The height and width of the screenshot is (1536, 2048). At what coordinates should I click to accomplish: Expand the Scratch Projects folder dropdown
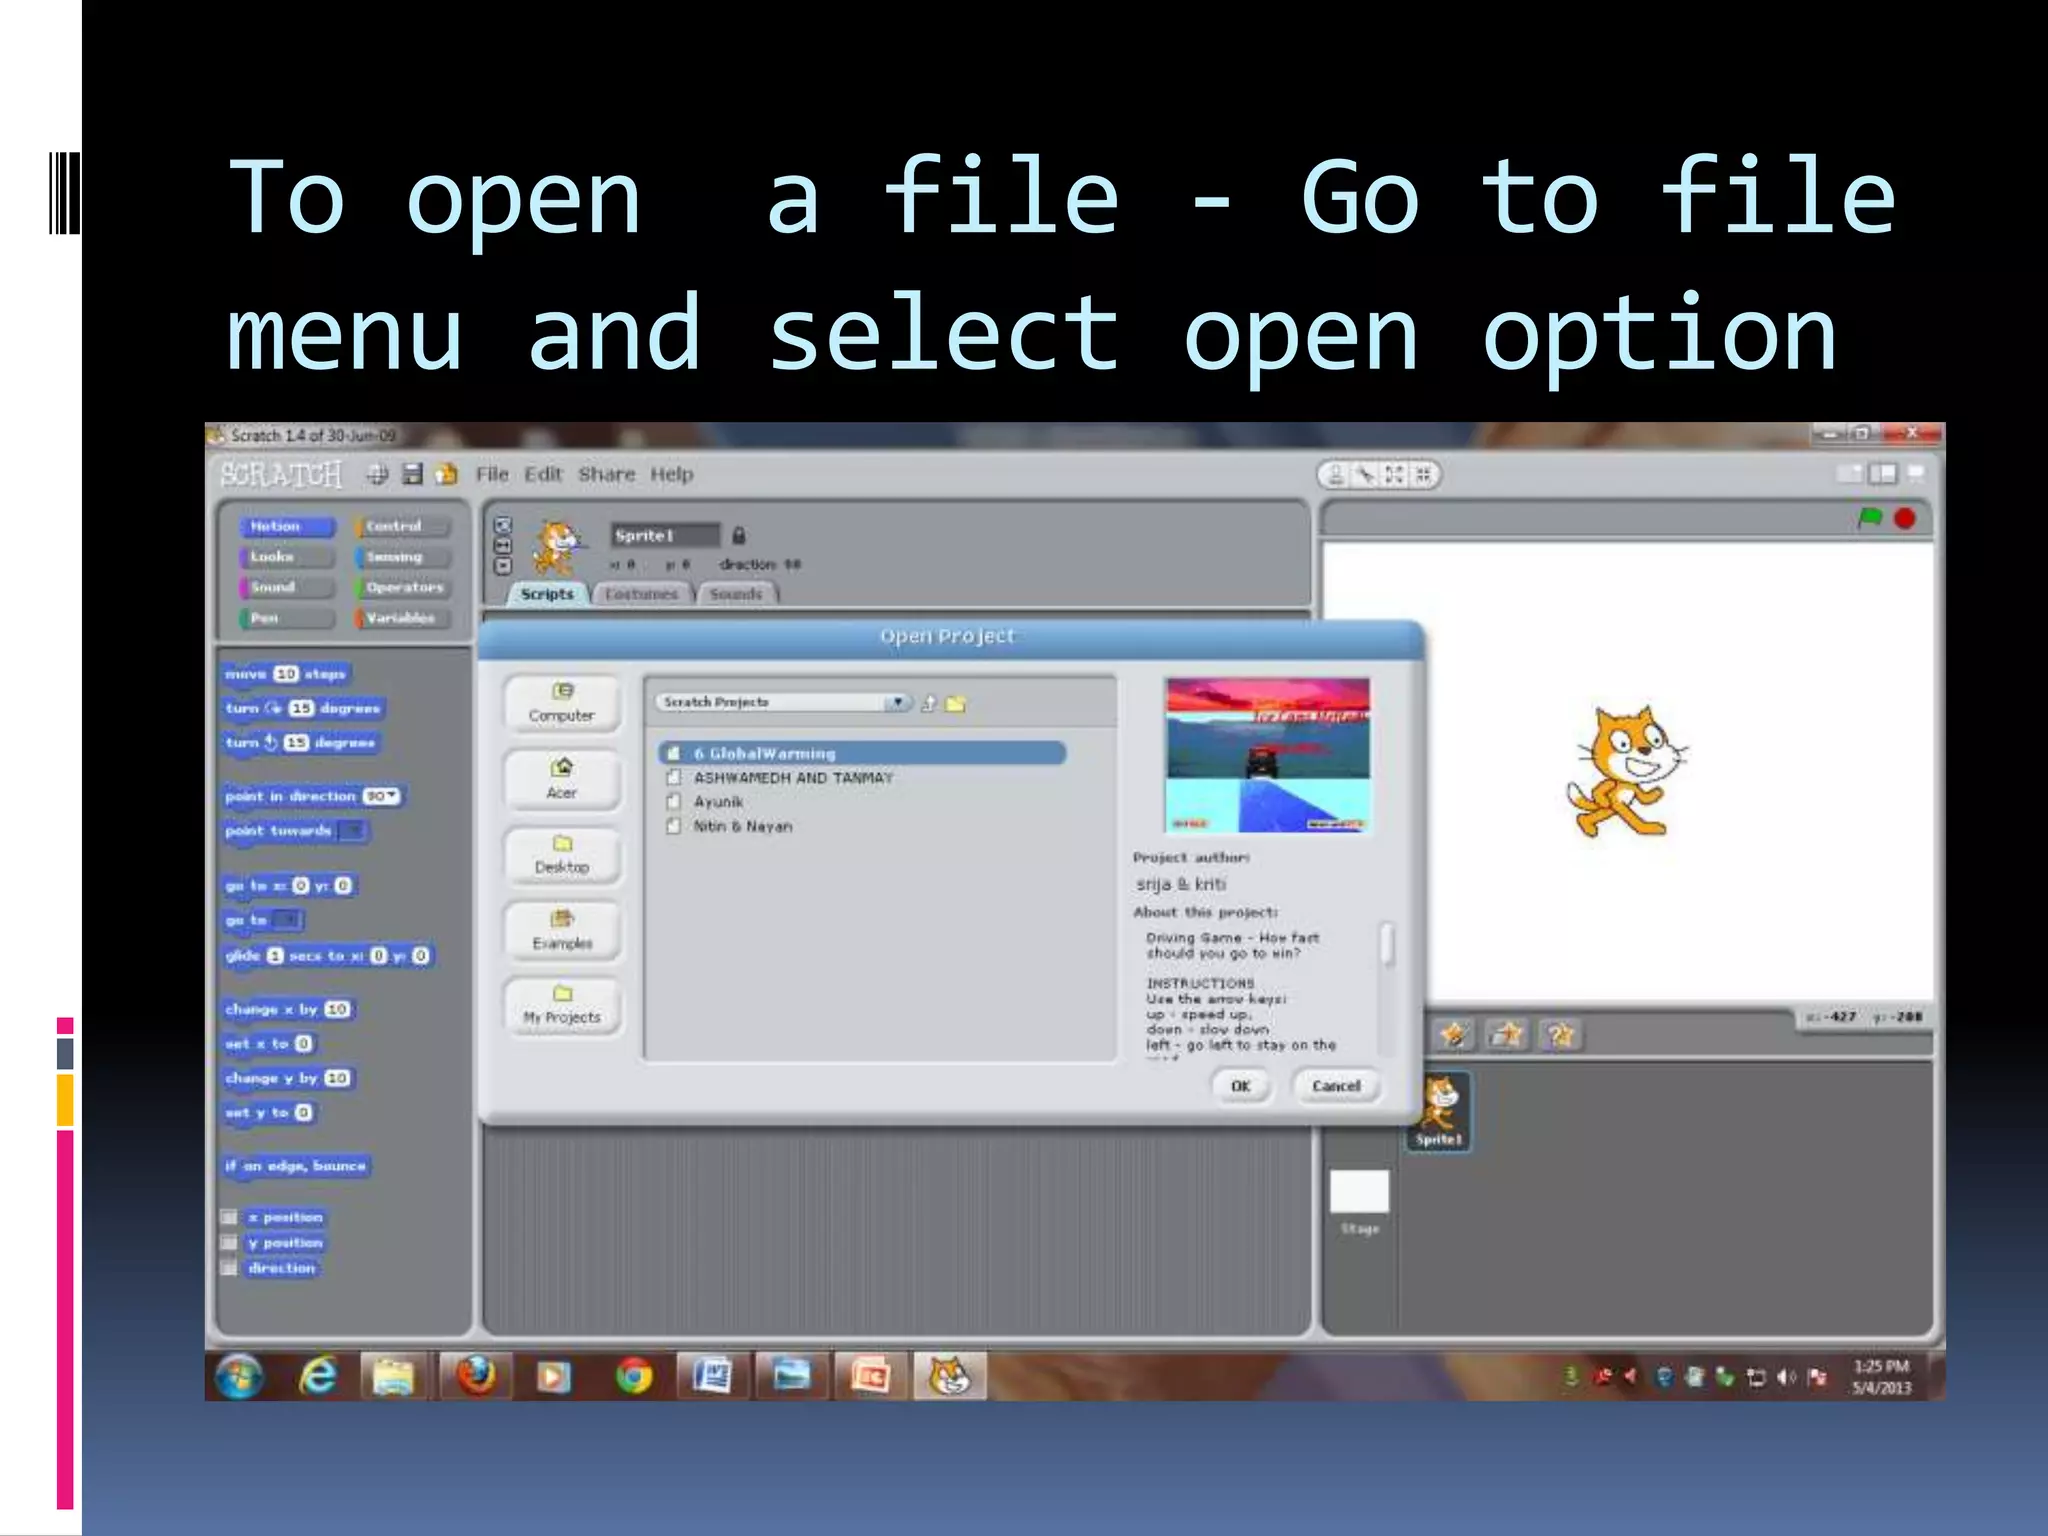pos(897,702)
